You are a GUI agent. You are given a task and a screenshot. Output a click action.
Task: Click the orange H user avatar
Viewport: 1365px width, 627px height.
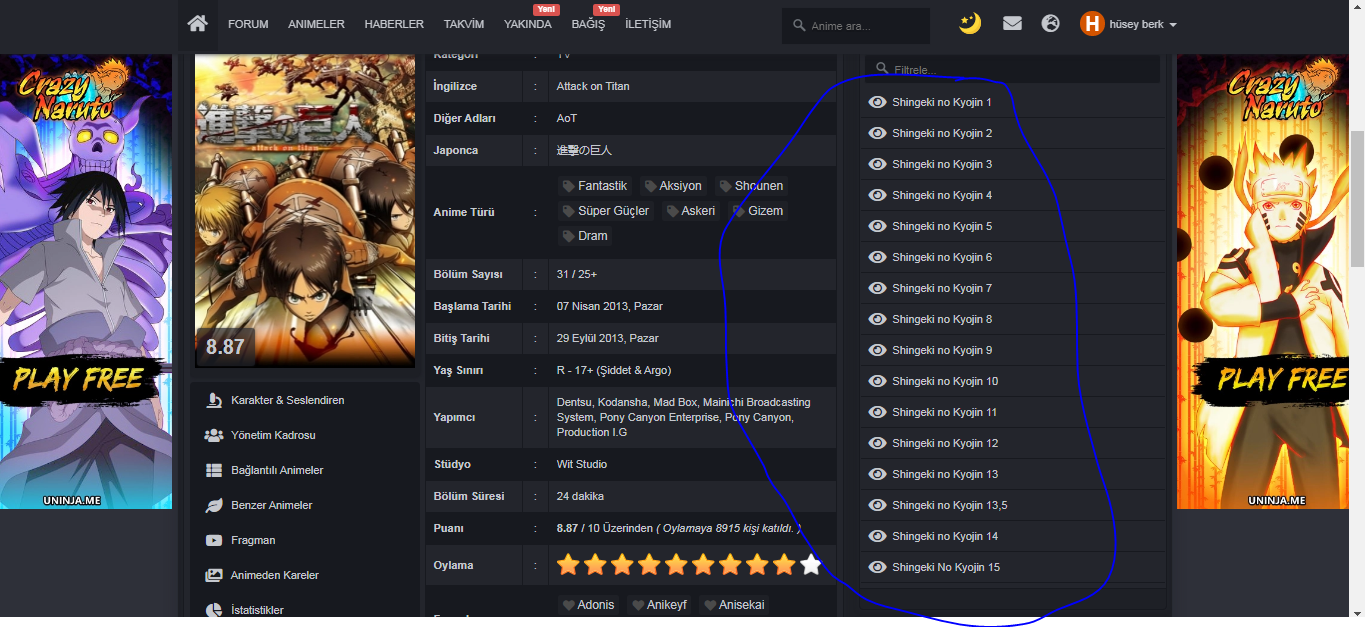coord(1092,24)
